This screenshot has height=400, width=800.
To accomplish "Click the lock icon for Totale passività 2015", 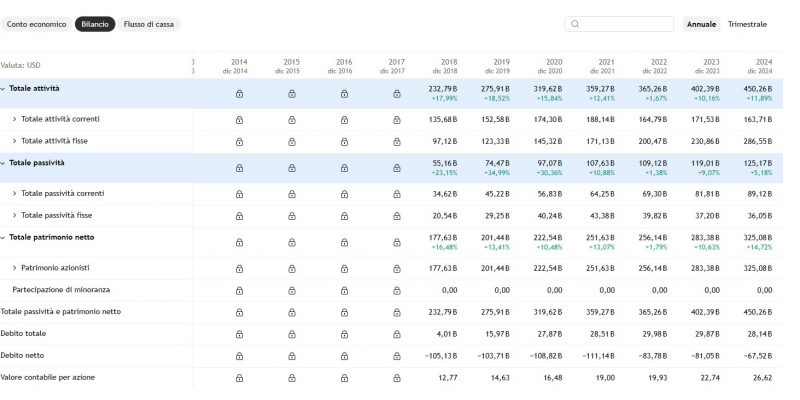I will pyautogui.click(x=291, y=168).
